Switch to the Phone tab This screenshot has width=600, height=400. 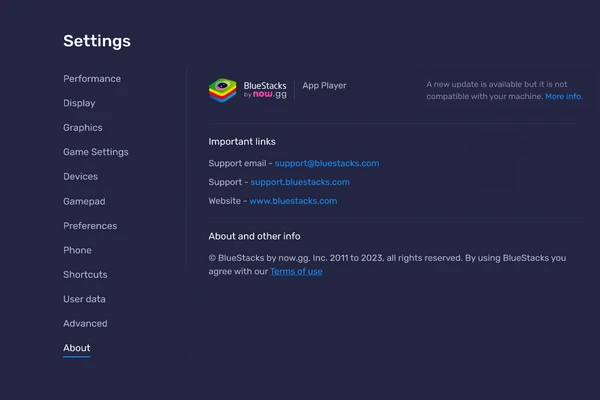point(77,250)
